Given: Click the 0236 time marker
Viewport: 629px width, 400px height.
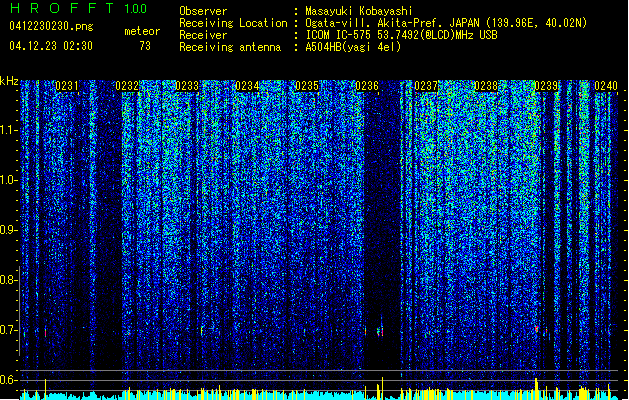Looking at the screenshot, I should point(367,86).
